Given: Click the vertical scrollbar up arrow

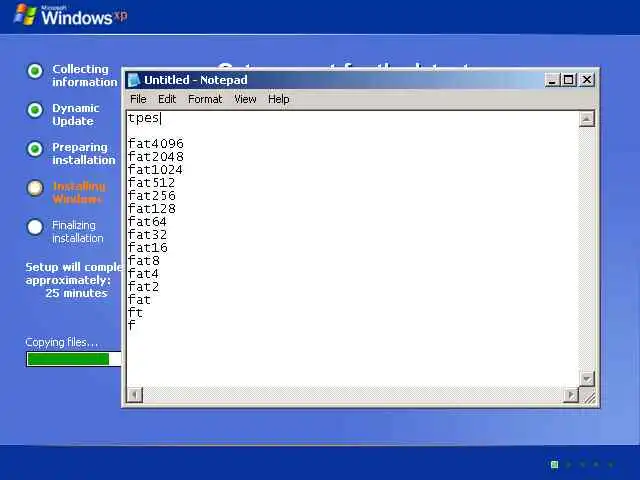Looking at the screenshot, I should pyautogui.click(x=587, y=119).
